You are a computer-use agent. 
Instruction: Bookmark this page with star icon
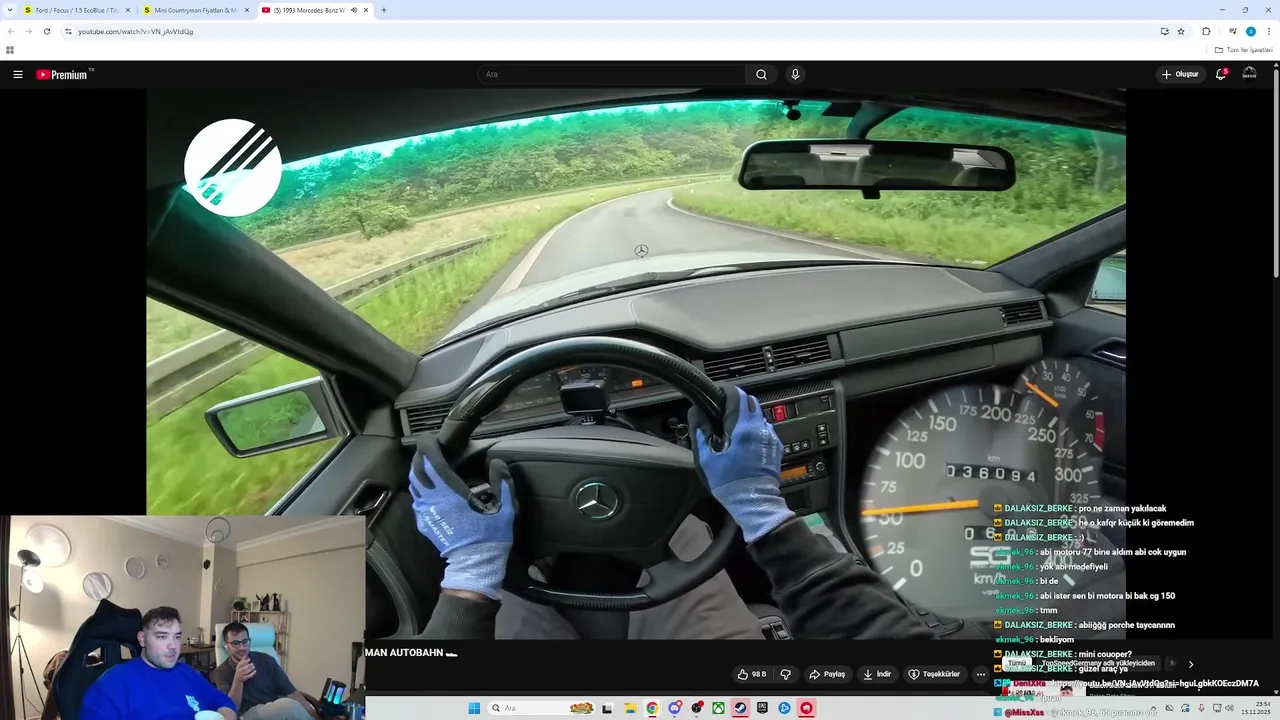(x=1181, y=31)
